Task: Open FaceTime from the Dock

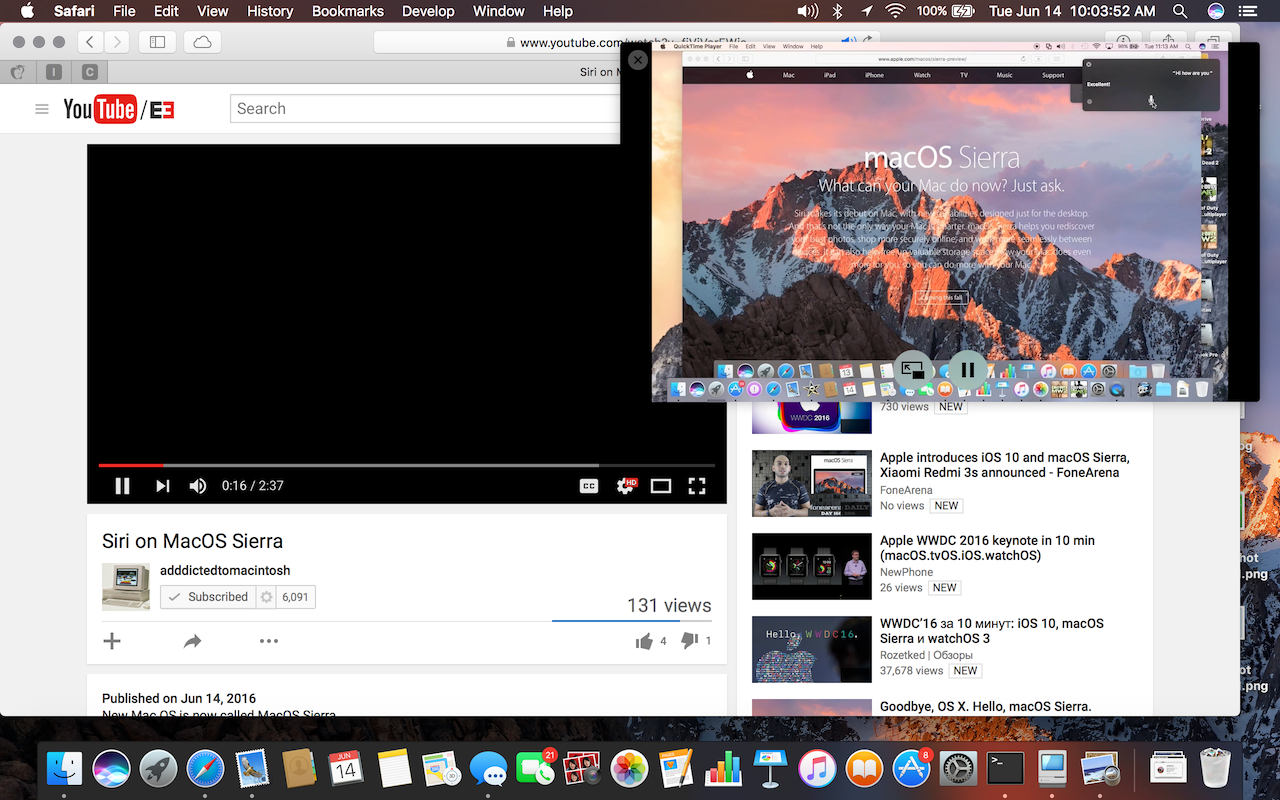Action: pos(535,769)
